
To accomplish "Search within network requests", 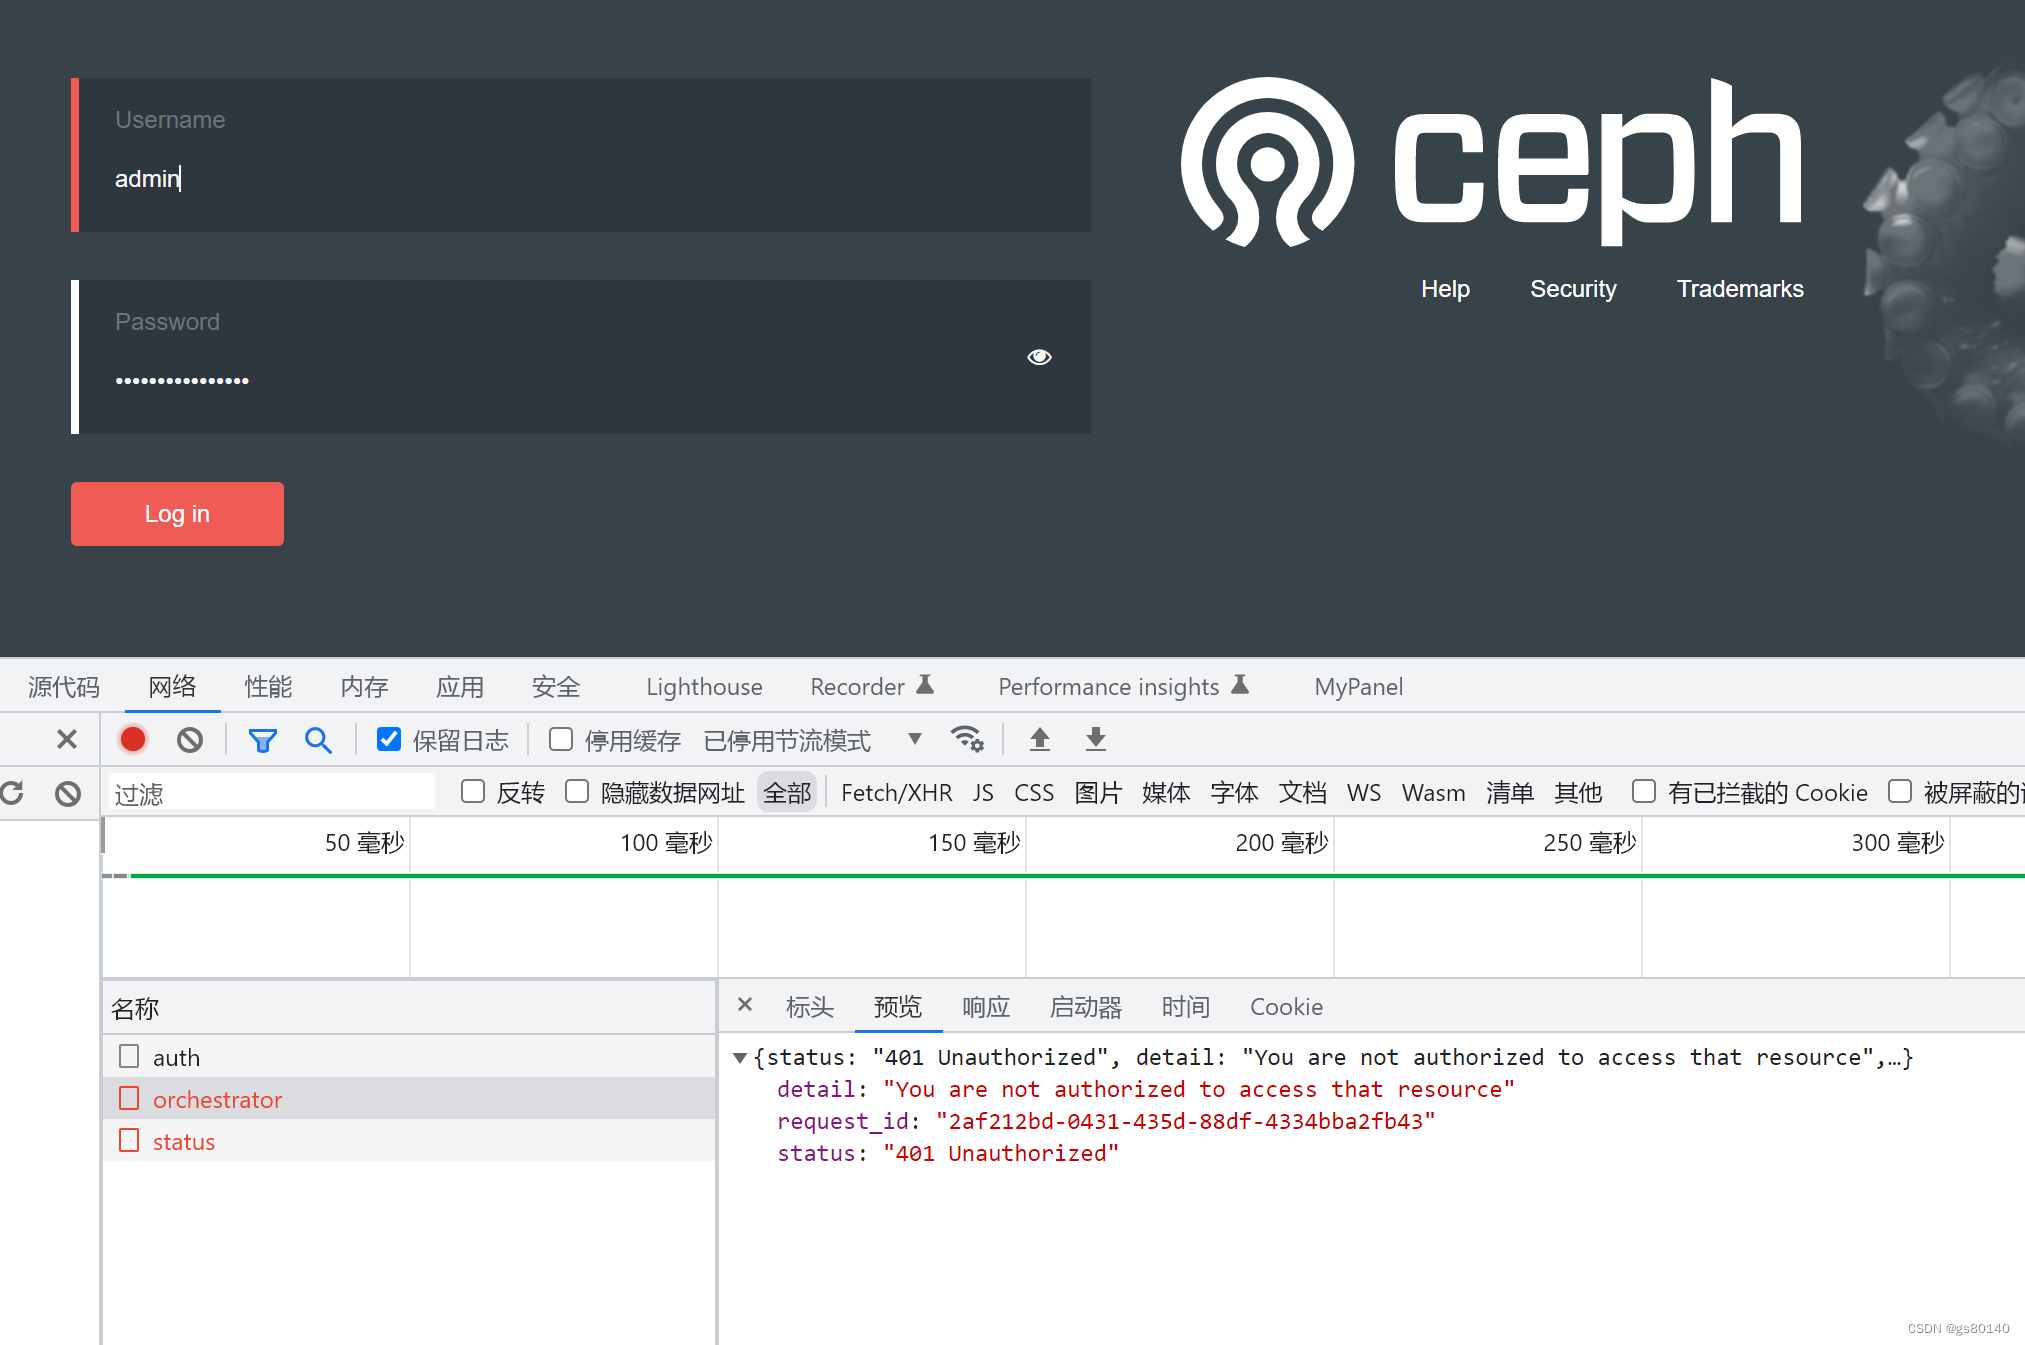I will pyautogui.click(x=318, y=740).
